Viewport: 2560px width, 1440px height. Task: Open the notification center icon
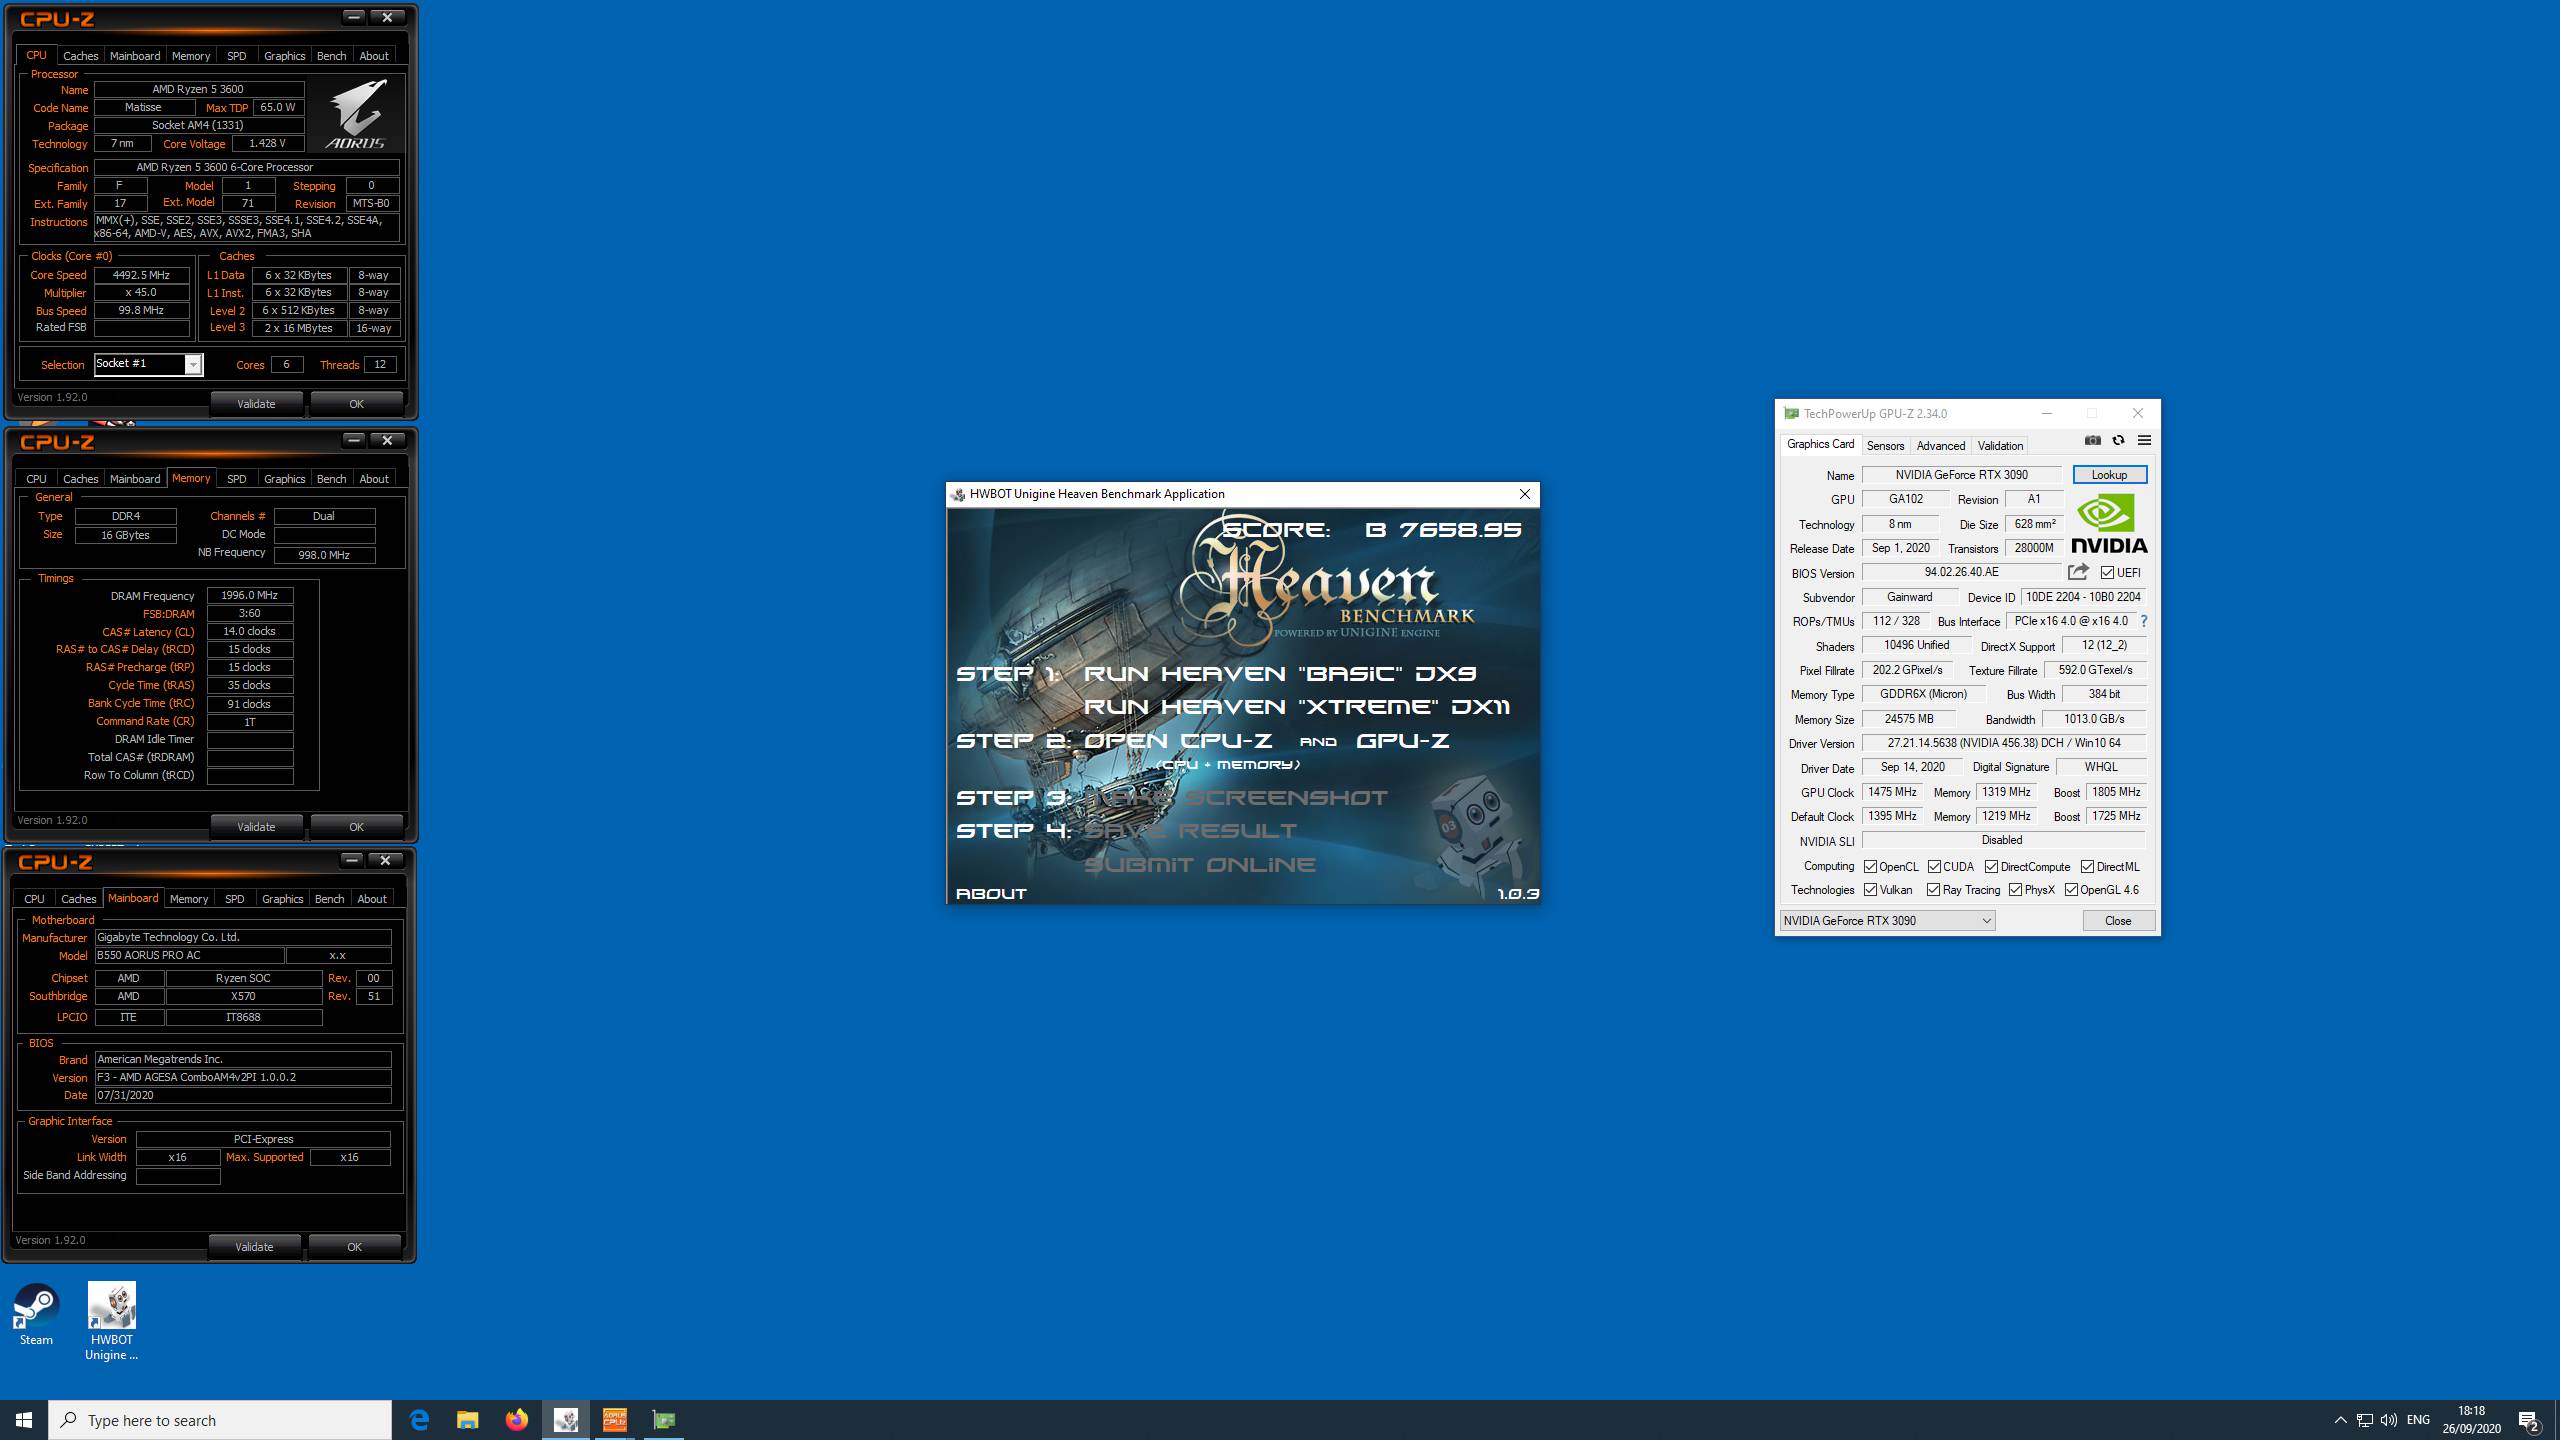(2529, 1420)
